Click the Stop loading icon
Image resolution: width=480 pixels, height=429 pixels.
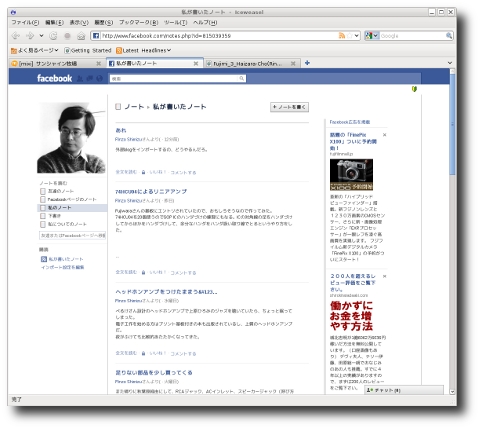click(x=67, y=36)
